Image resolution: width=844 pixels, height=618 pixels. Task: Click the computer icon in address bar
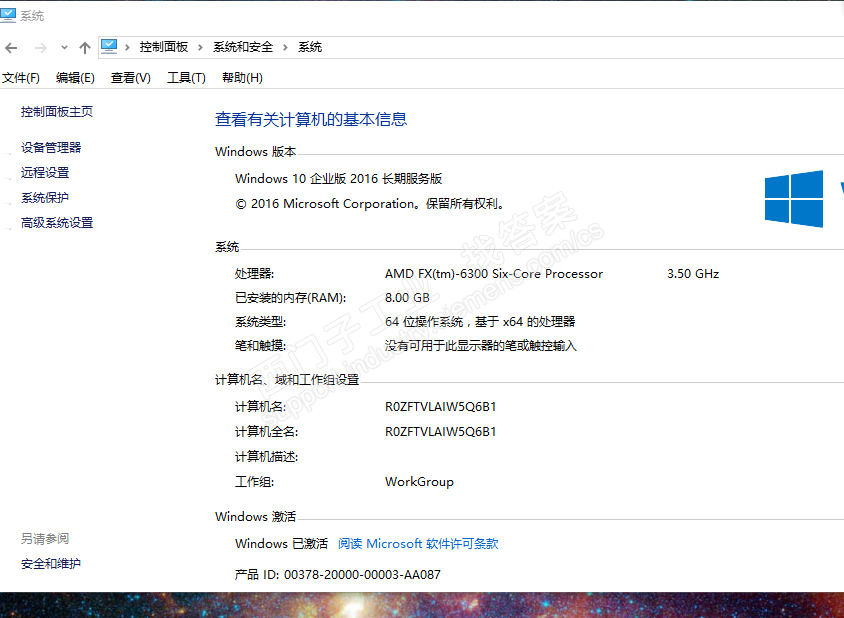[109, 47]
